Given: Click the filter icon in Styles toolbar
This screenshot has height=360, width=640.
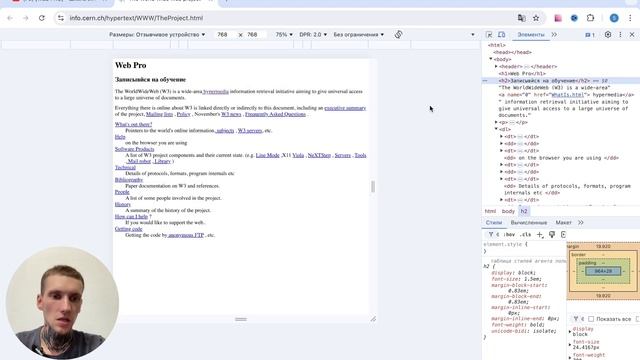Looking at the screenshot, I should (x=491, y=234).
